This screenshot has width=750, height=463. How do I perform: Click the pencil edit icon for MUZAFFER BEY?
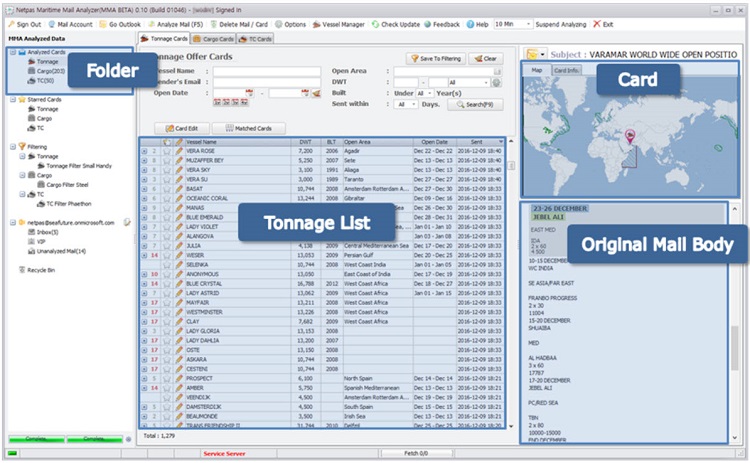(x=178, y=161)
